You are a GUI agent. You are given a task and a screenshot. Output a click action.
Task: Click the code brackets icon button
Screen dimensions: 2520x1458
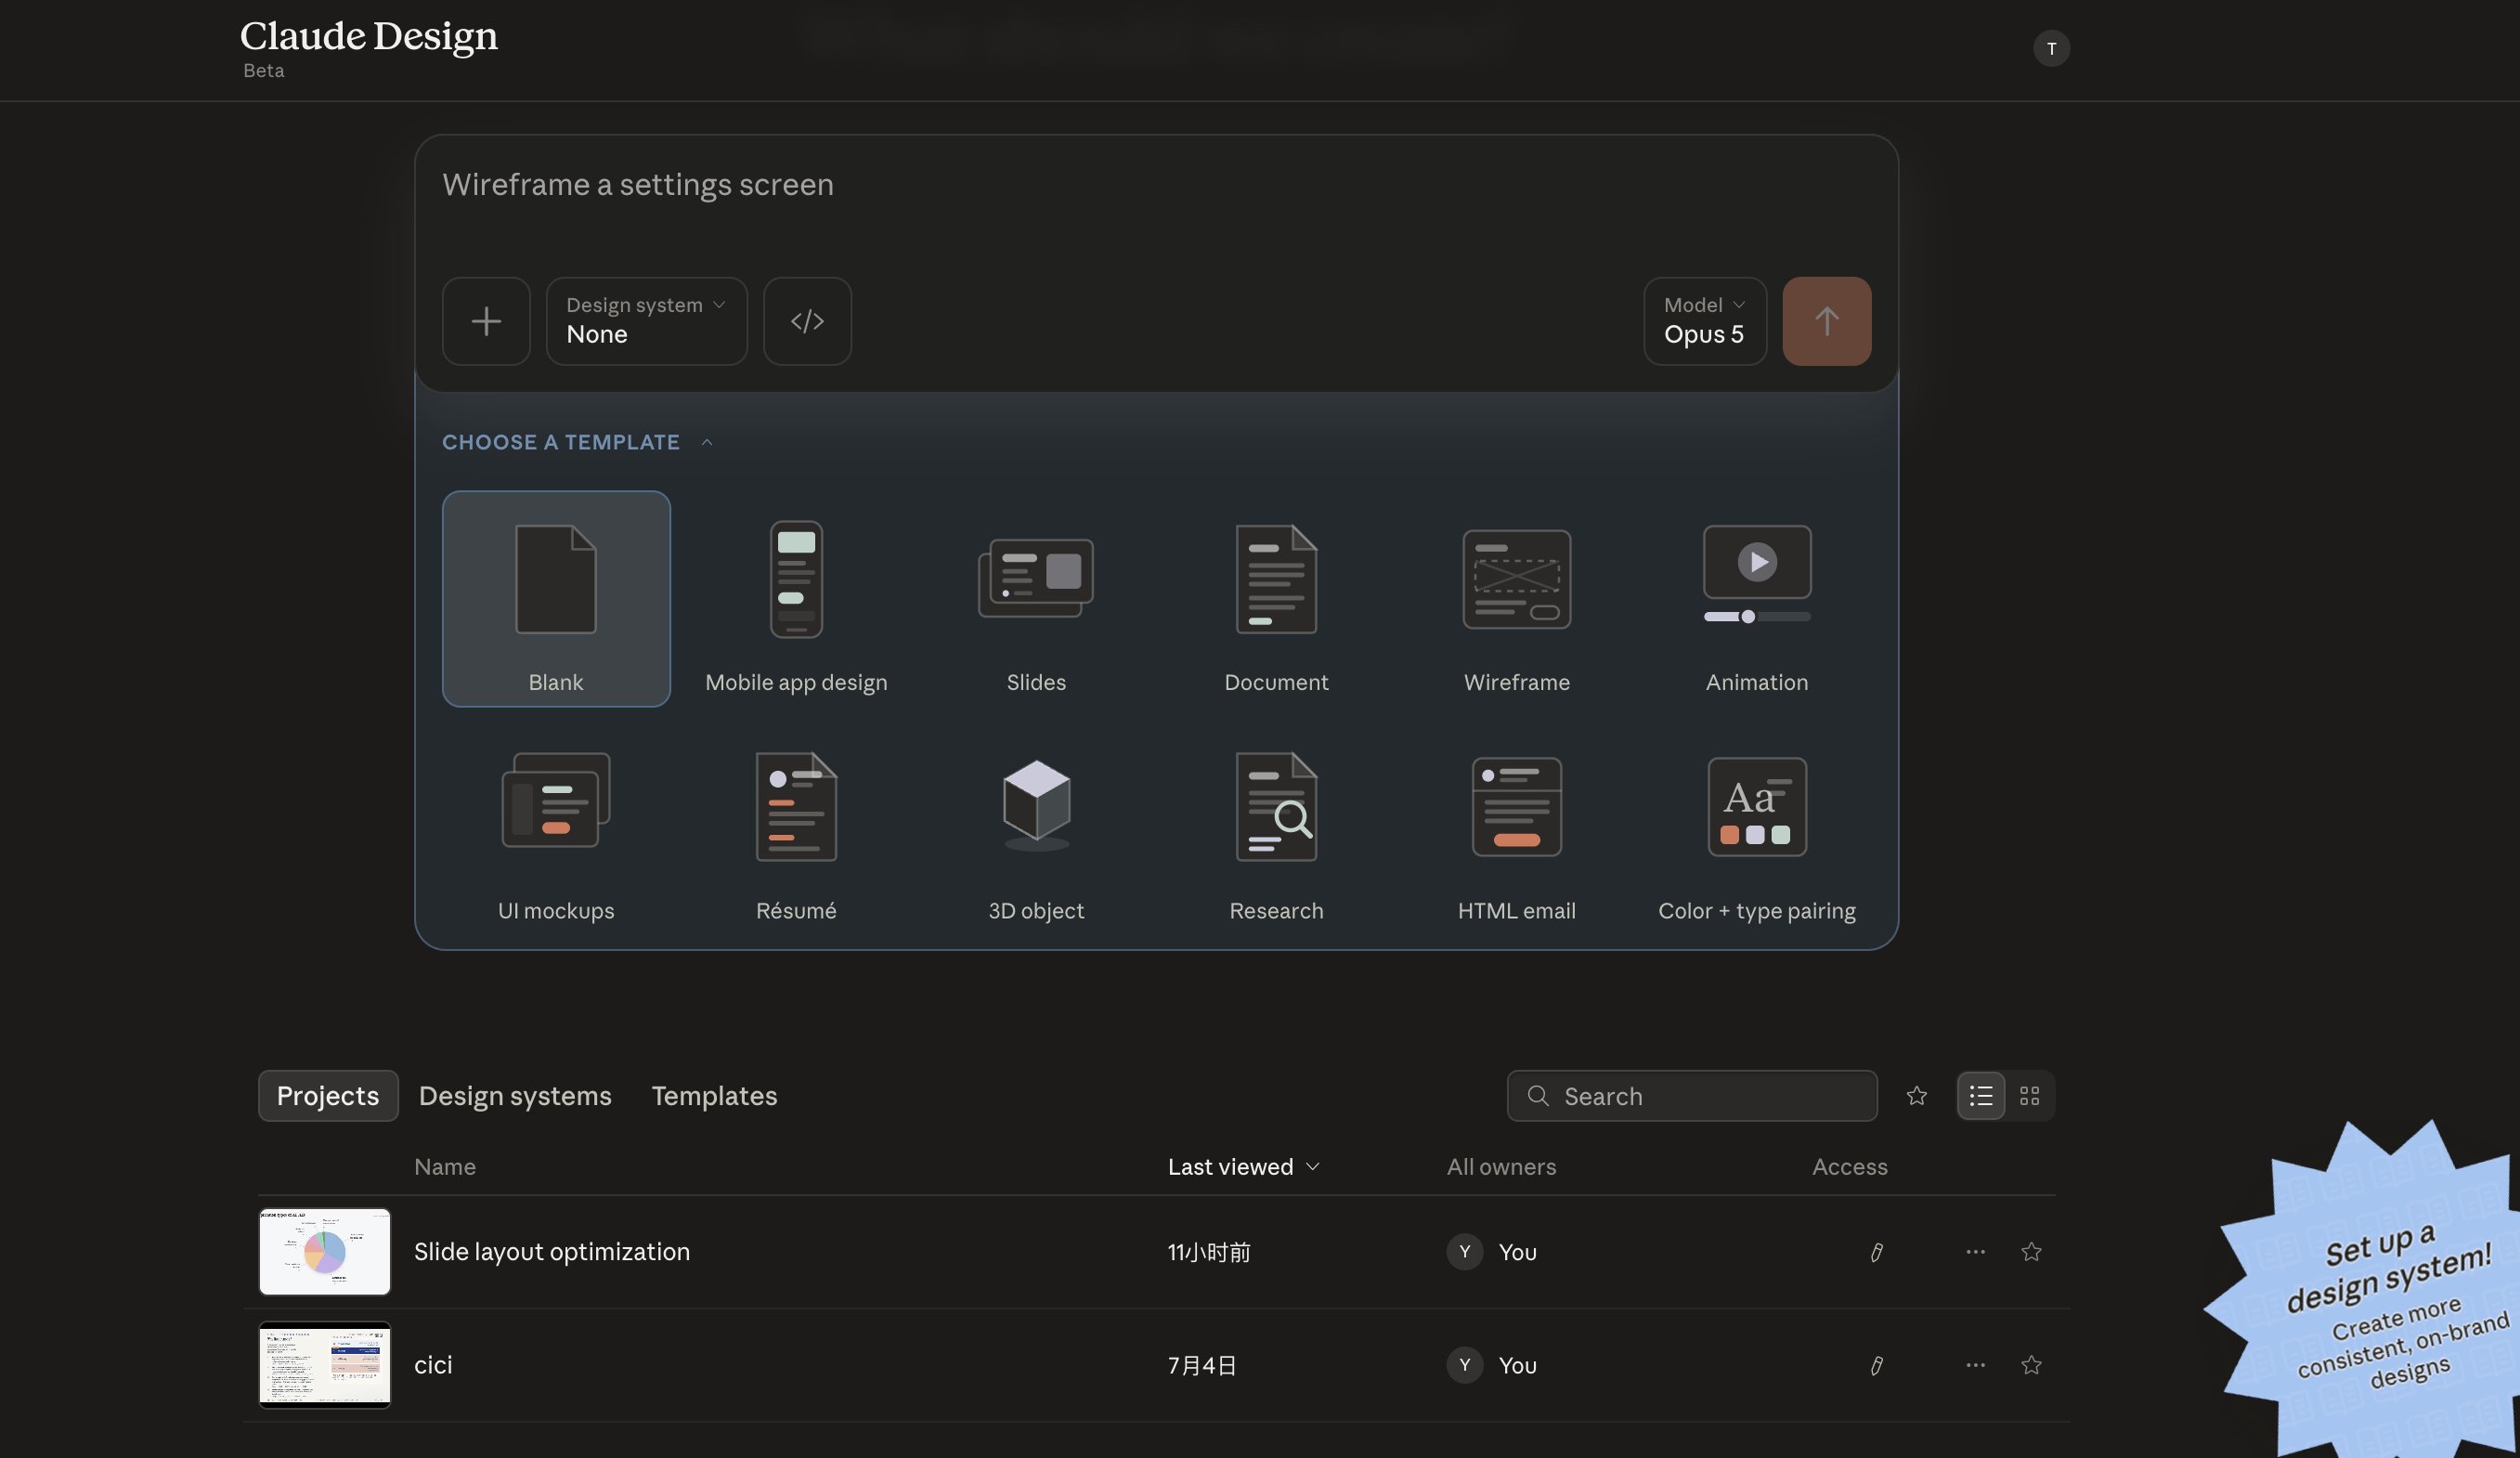pyautogui.click(x=807, y=321)
